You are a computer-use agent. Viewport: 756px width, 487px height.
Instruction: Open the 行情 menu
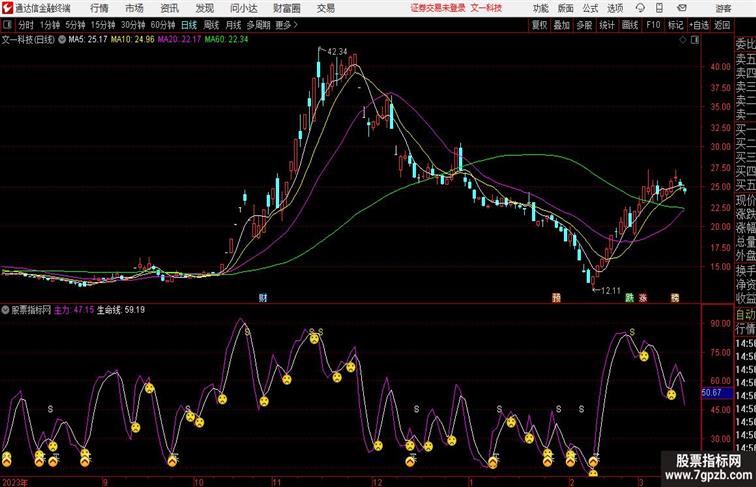(x=99, y=8)
